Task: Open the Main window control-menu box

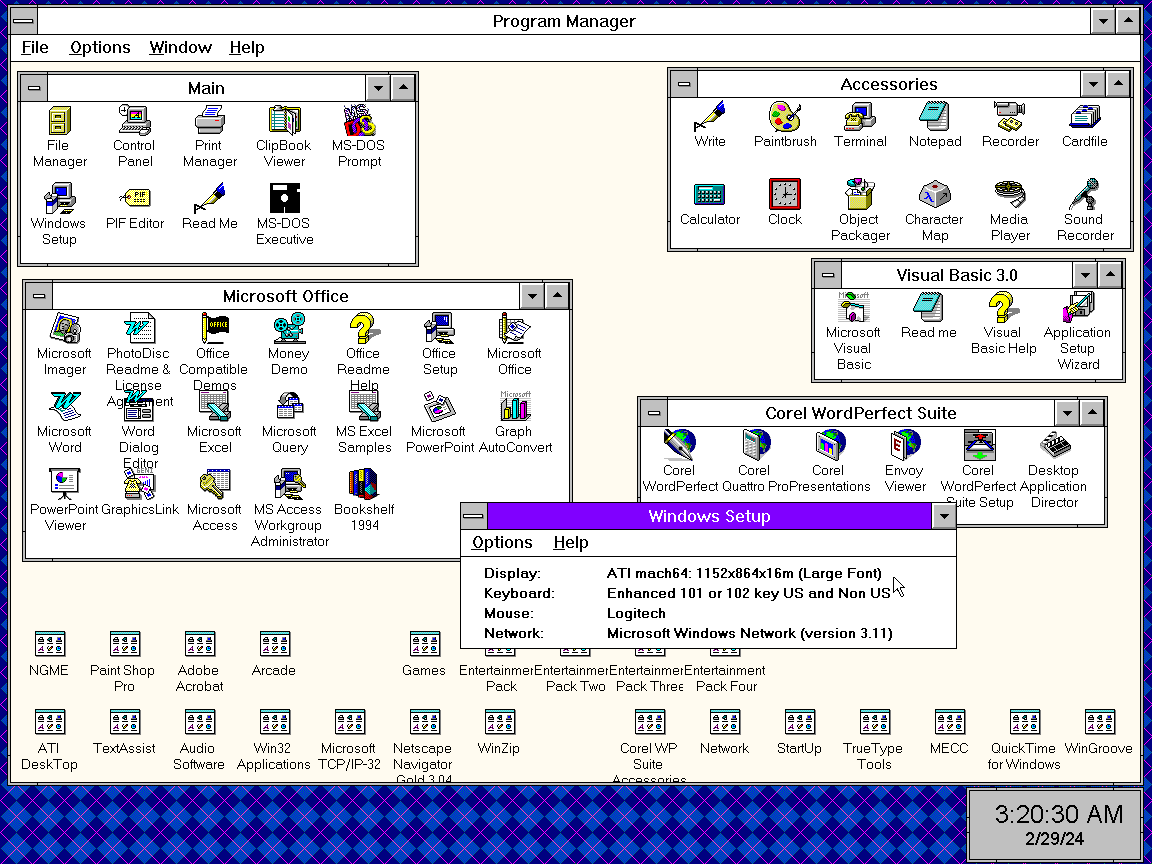Action: coord(34,88)
